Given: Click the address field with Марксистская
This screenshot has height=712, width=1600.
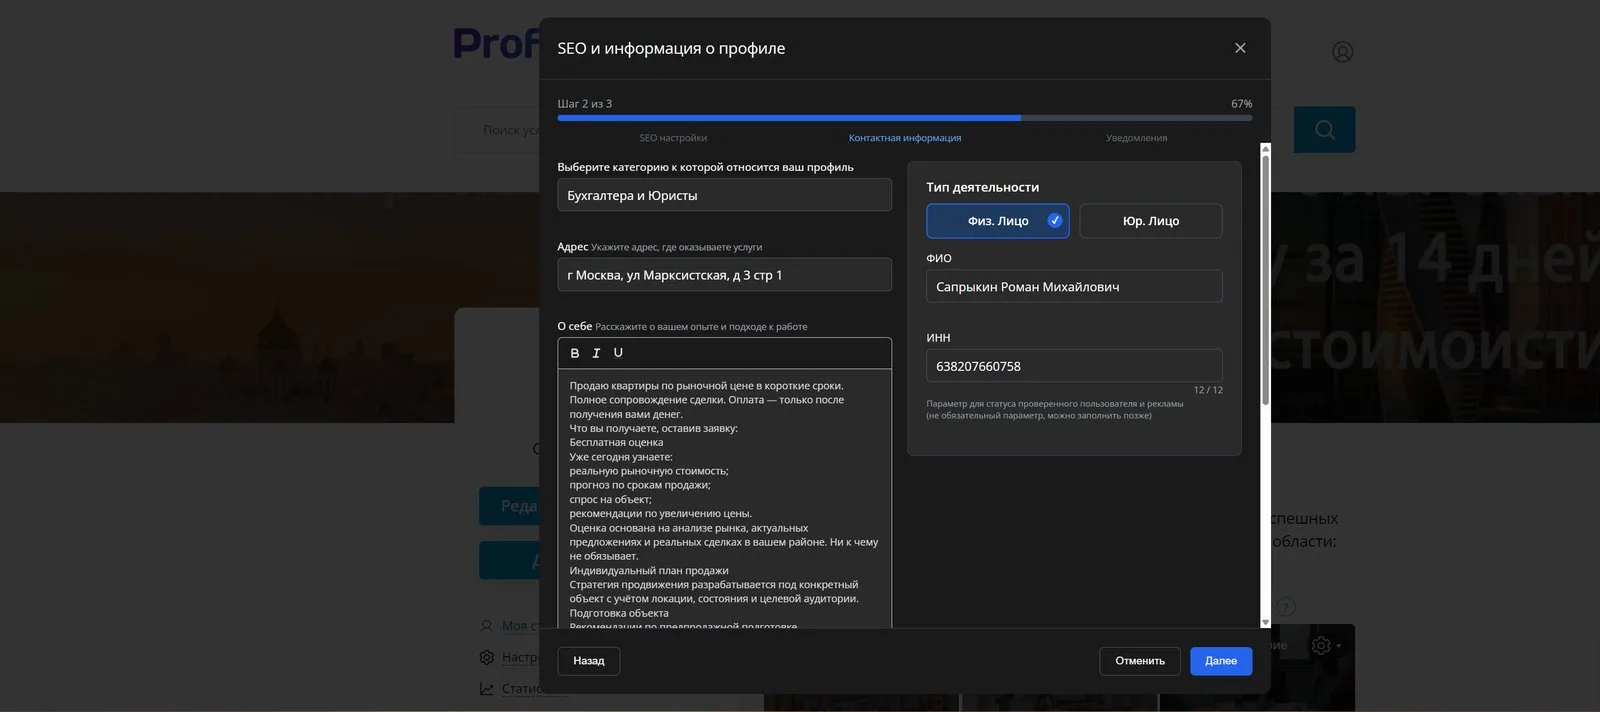Looking at the screenshot, I should [x=724, y=275].
